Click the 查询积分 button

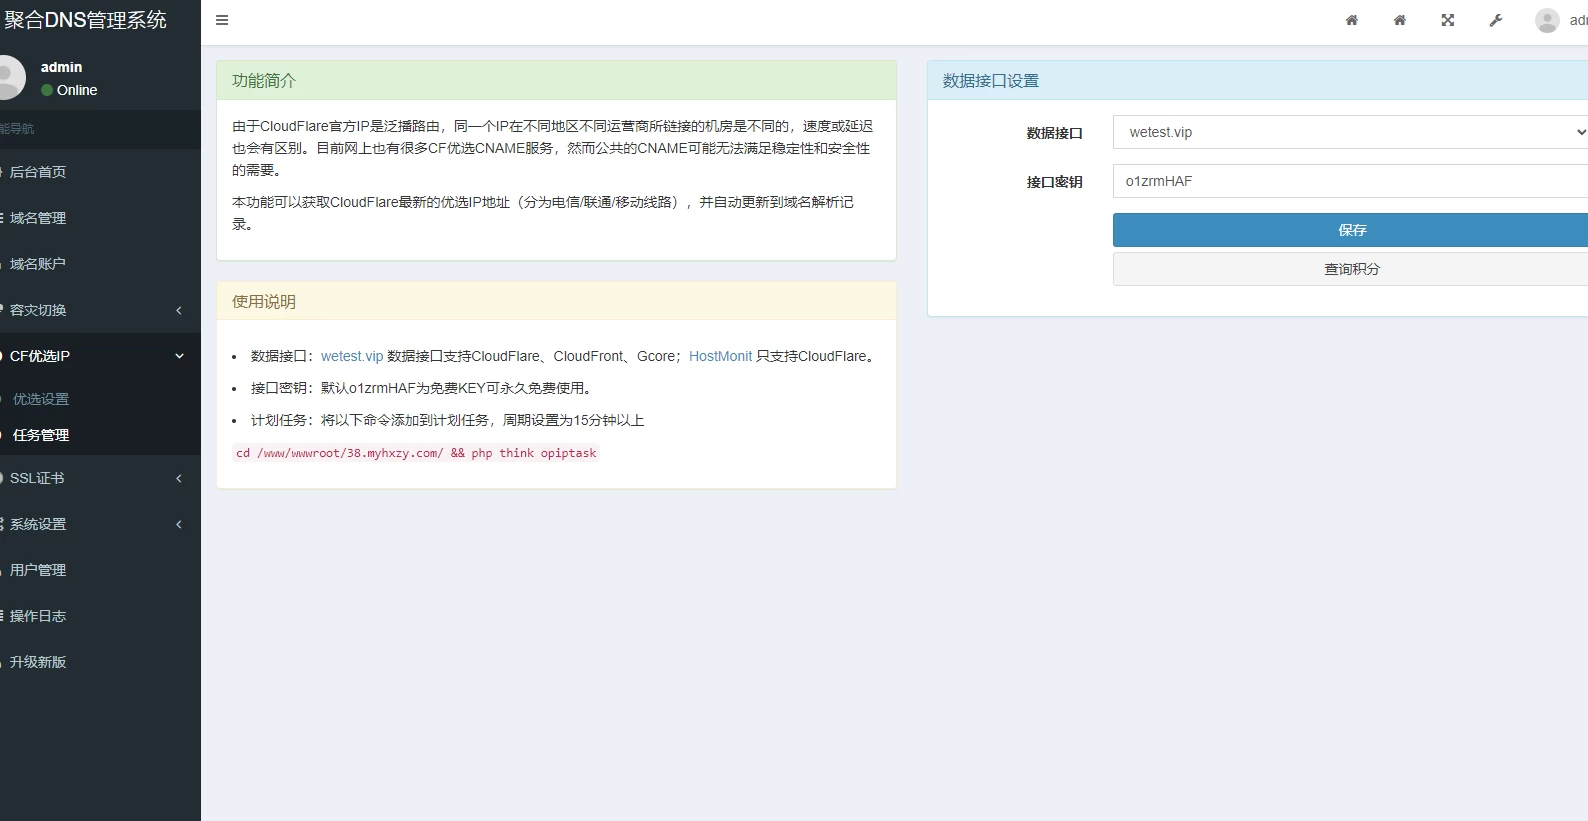(1351, 269)
